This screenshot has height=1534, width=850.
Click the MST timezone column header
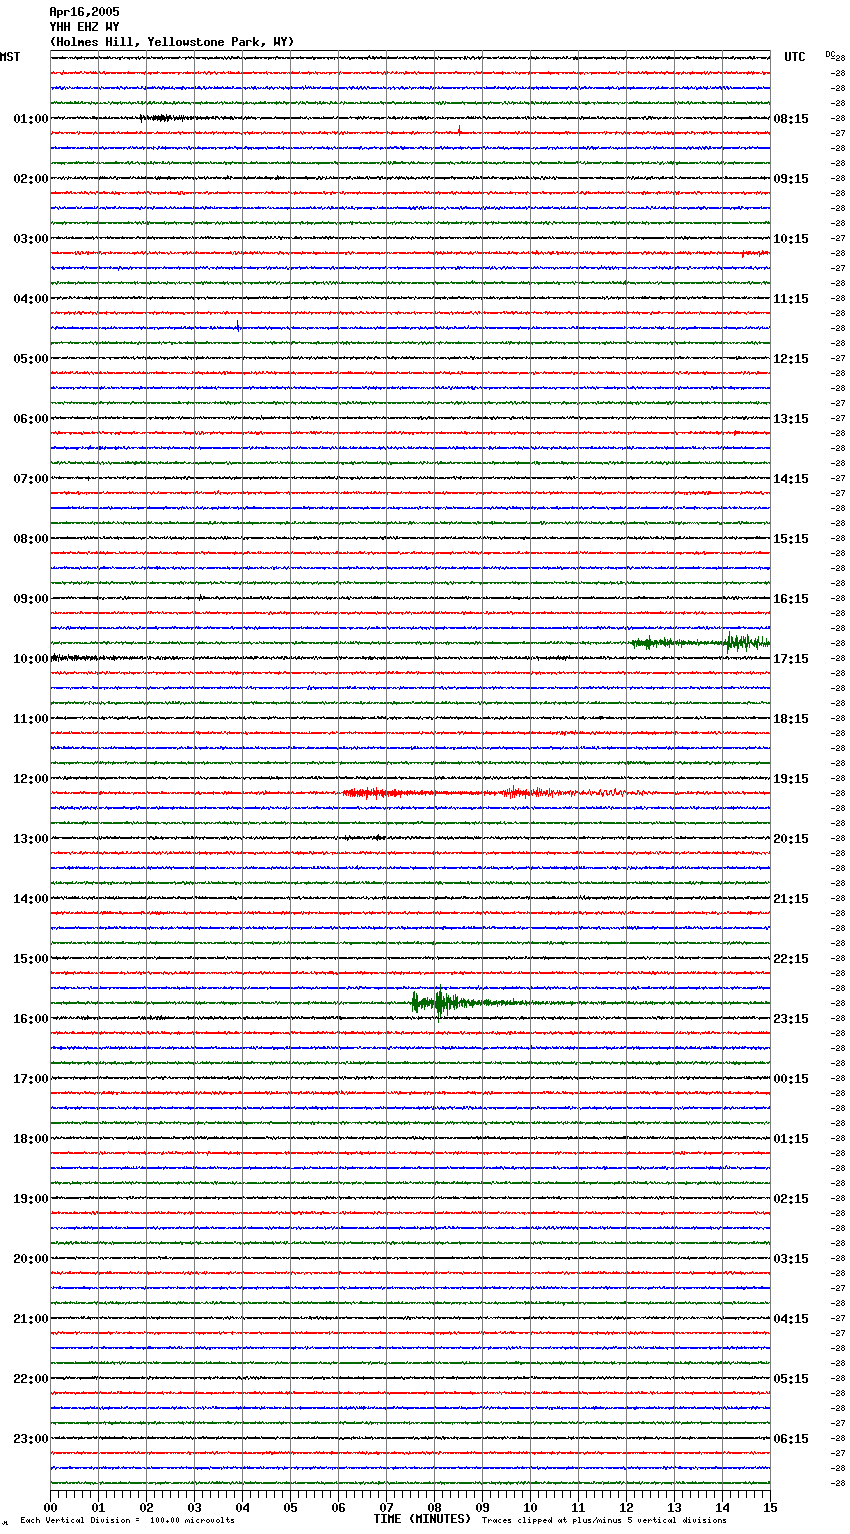(10, 57)
